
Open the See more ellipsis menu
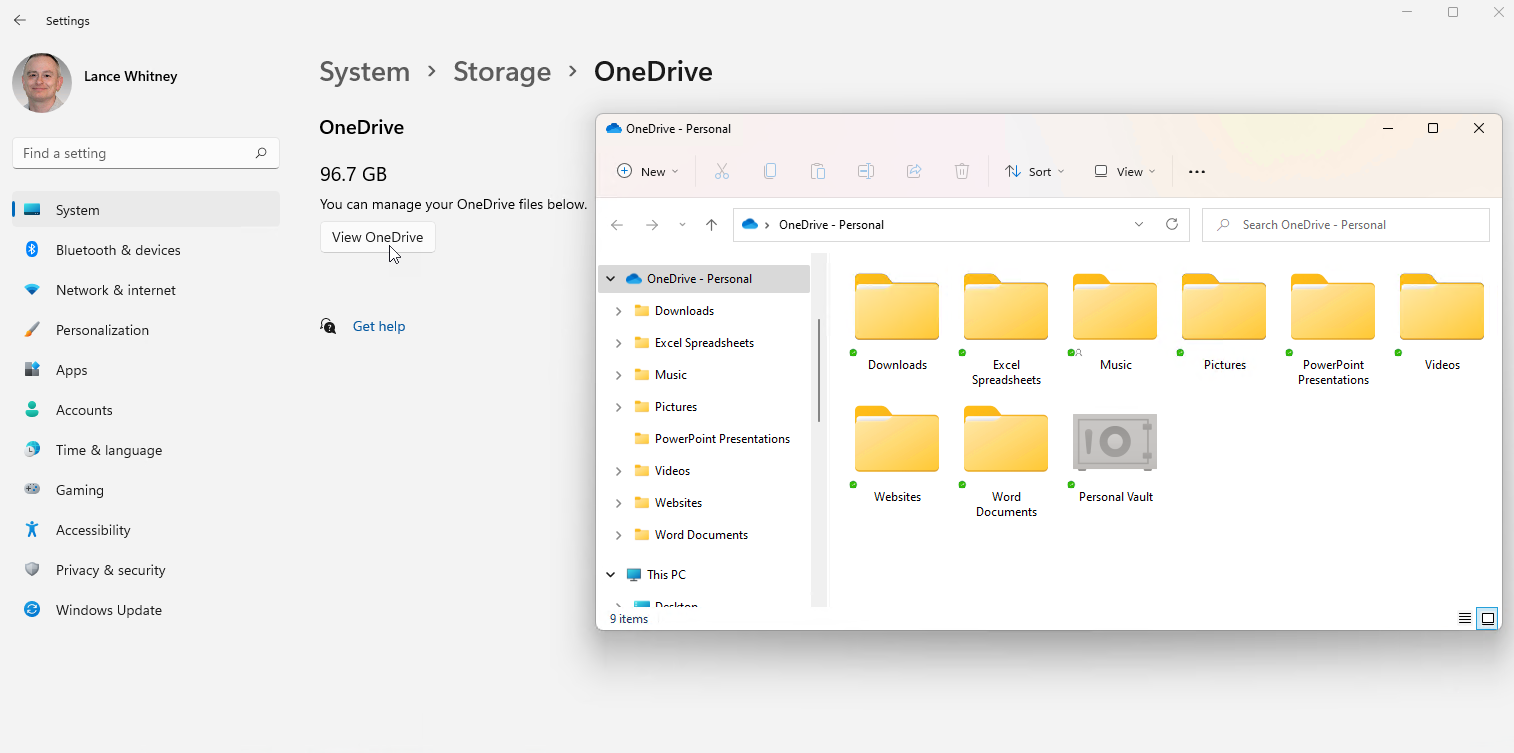coord(1197,172)
